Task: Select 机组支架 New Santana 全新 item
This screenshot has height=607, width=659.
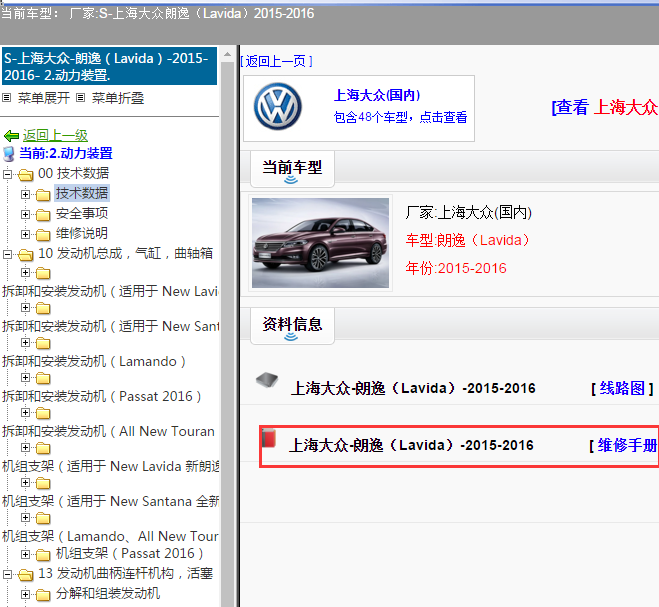Action: (110, 501)
